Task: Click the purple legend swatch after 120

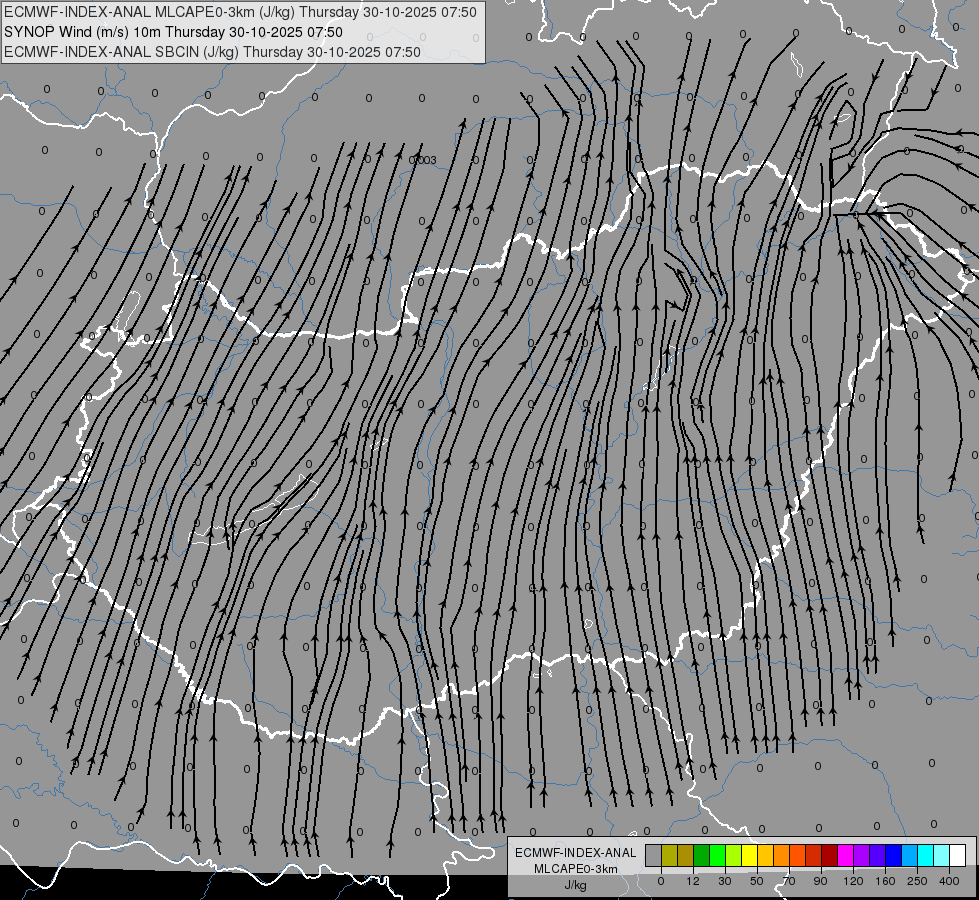Action: pos(862,855)
